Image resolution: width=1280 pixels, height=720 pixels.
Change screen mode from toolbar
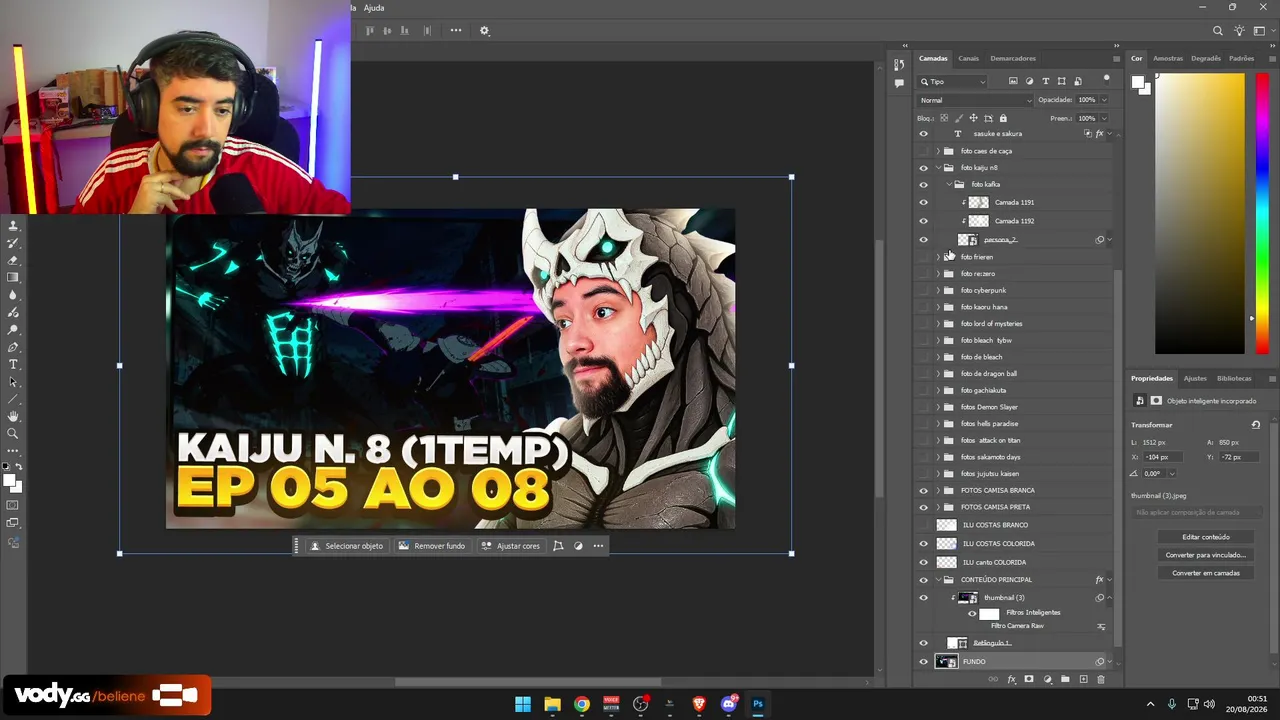pyautogui.click(x=13, y=524)
